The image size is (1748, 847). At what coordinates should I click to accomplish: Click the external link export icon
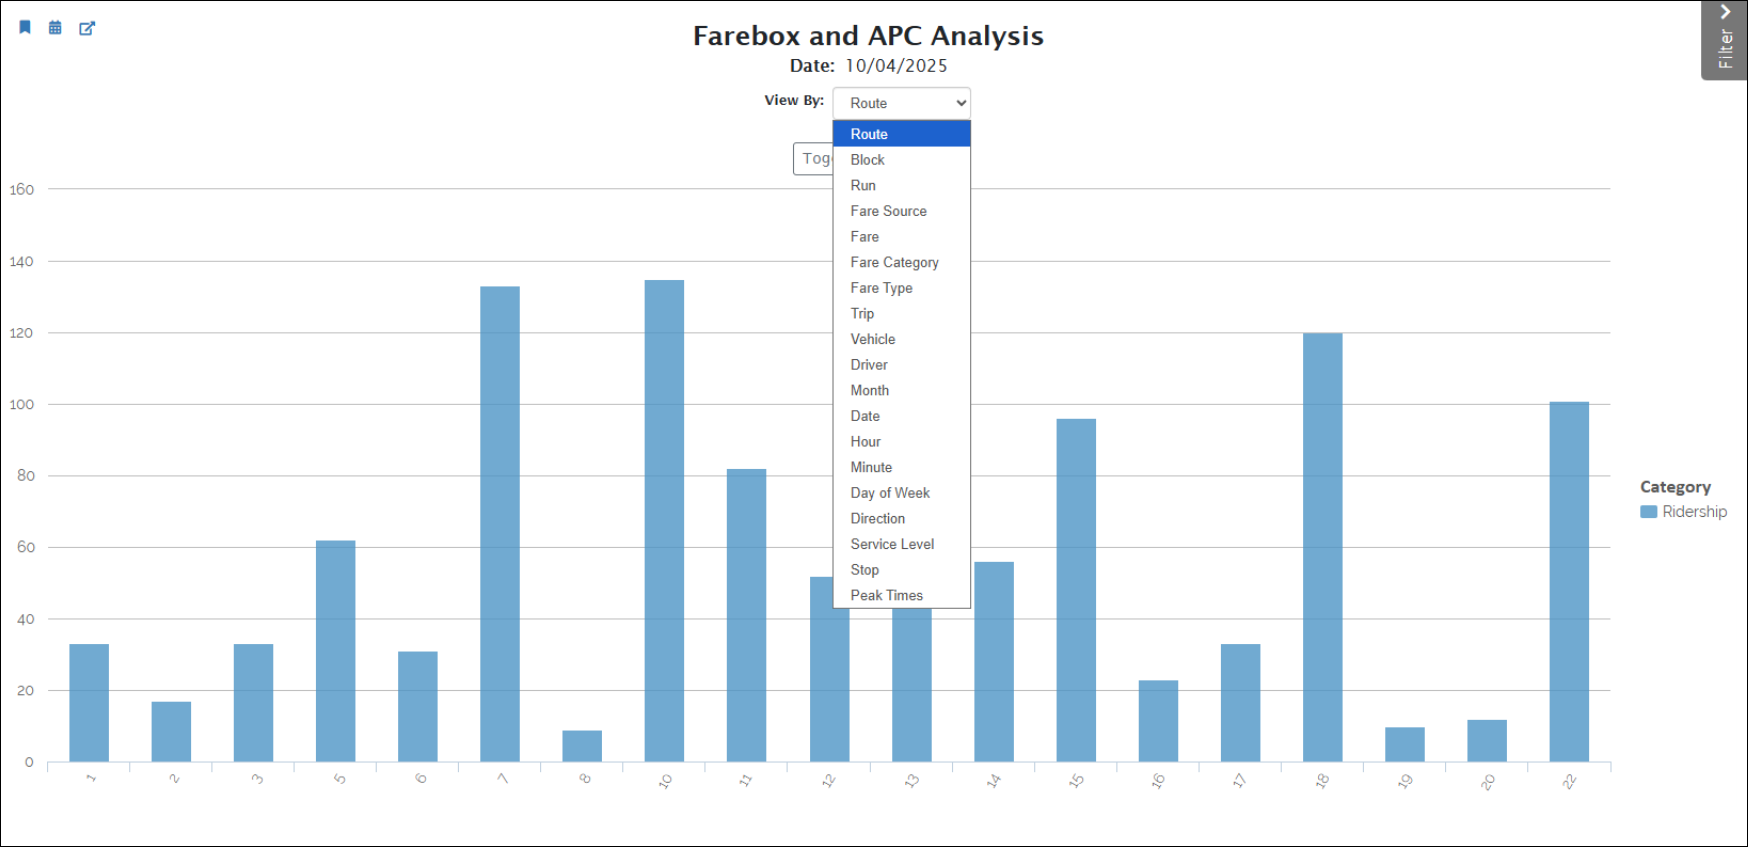pos(87,28)
